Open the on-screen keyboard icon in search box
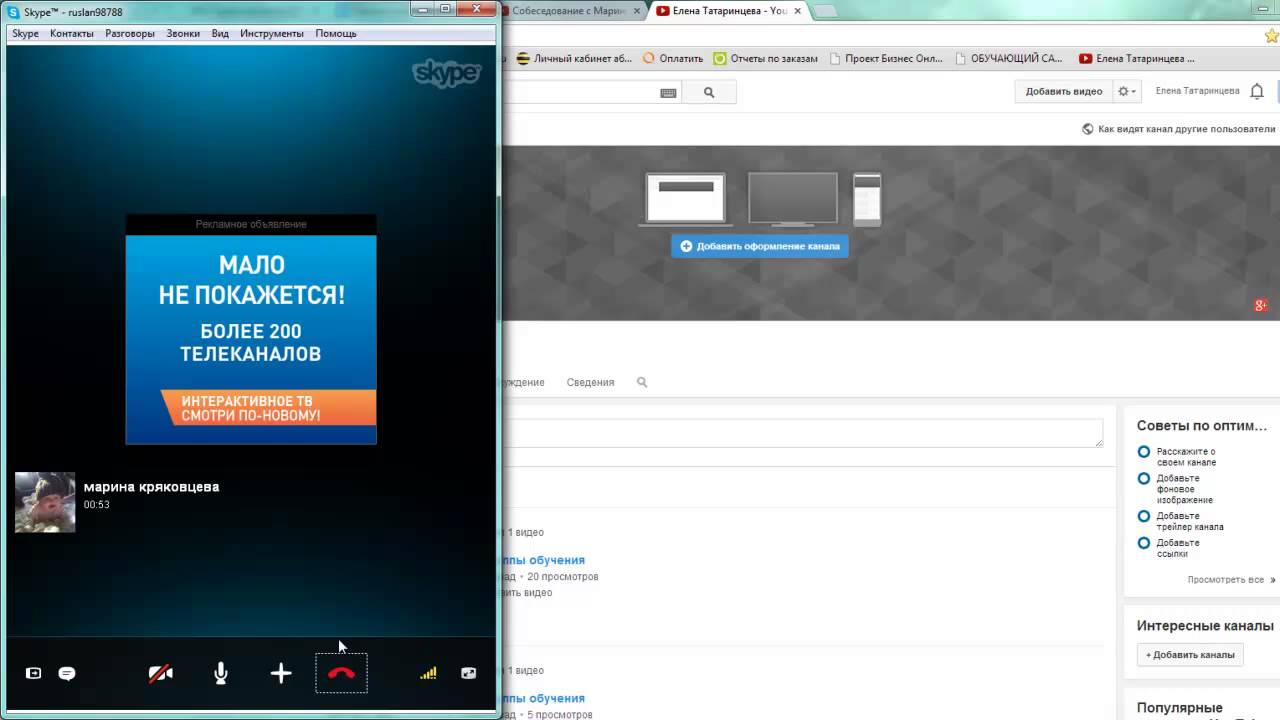The image size is (1280, 720). tap(668, 93)
